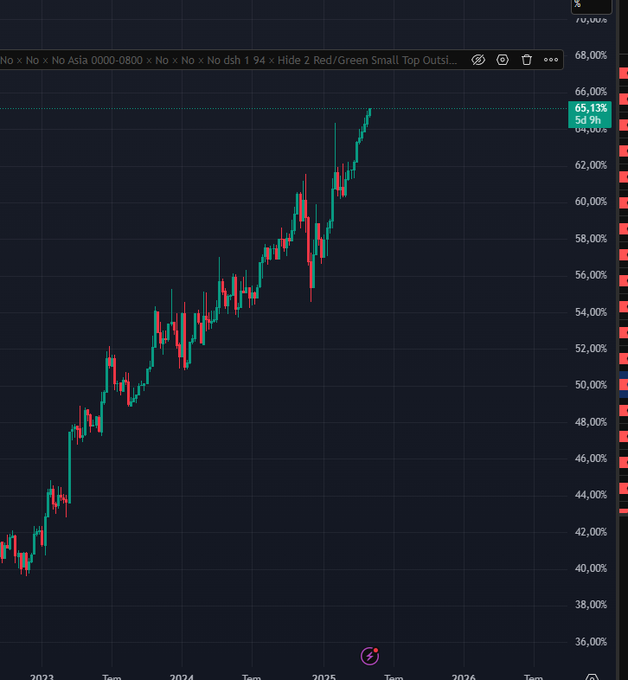Click the 2026 time axis label
Image resolution: width=628 pixels, height=680 pixels.
click(x=464, y=677)
